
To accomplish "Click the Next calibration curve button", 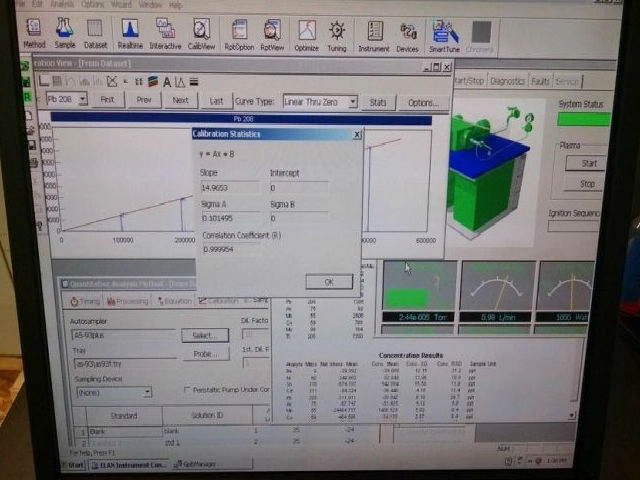I will click(x=180, y=100).
